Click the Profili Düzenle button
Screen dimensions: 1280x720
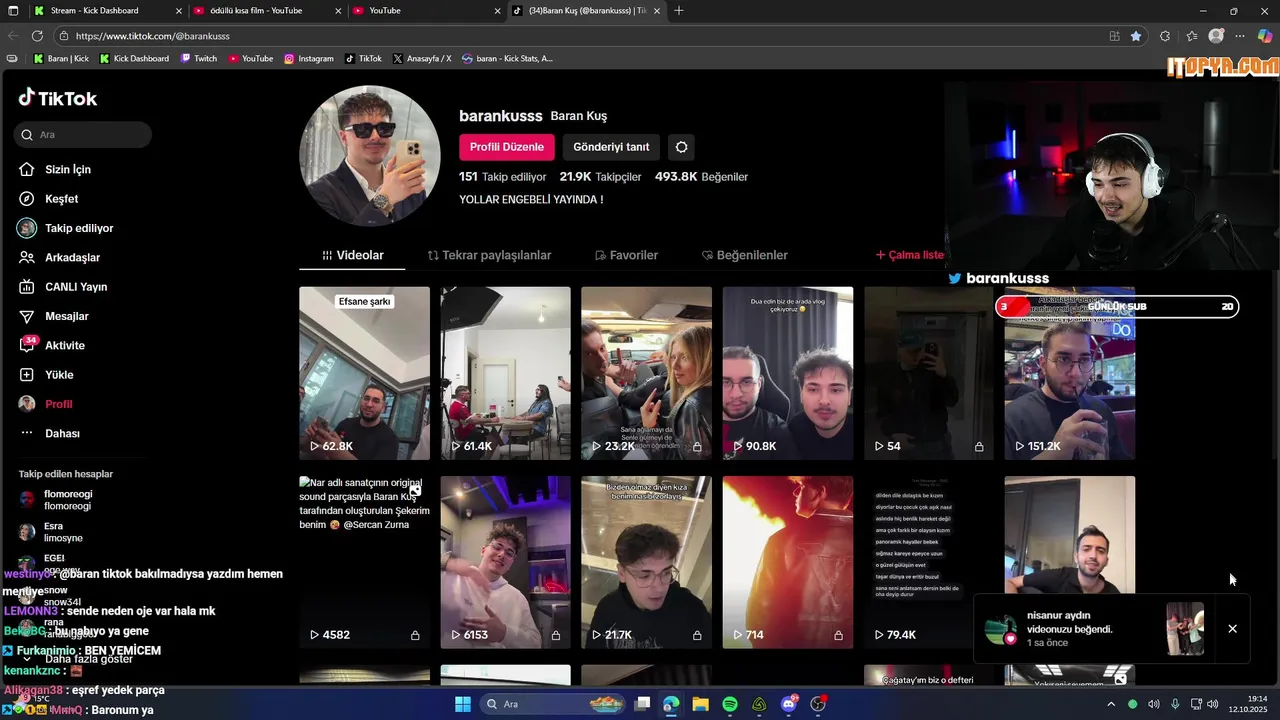[507, 147]
